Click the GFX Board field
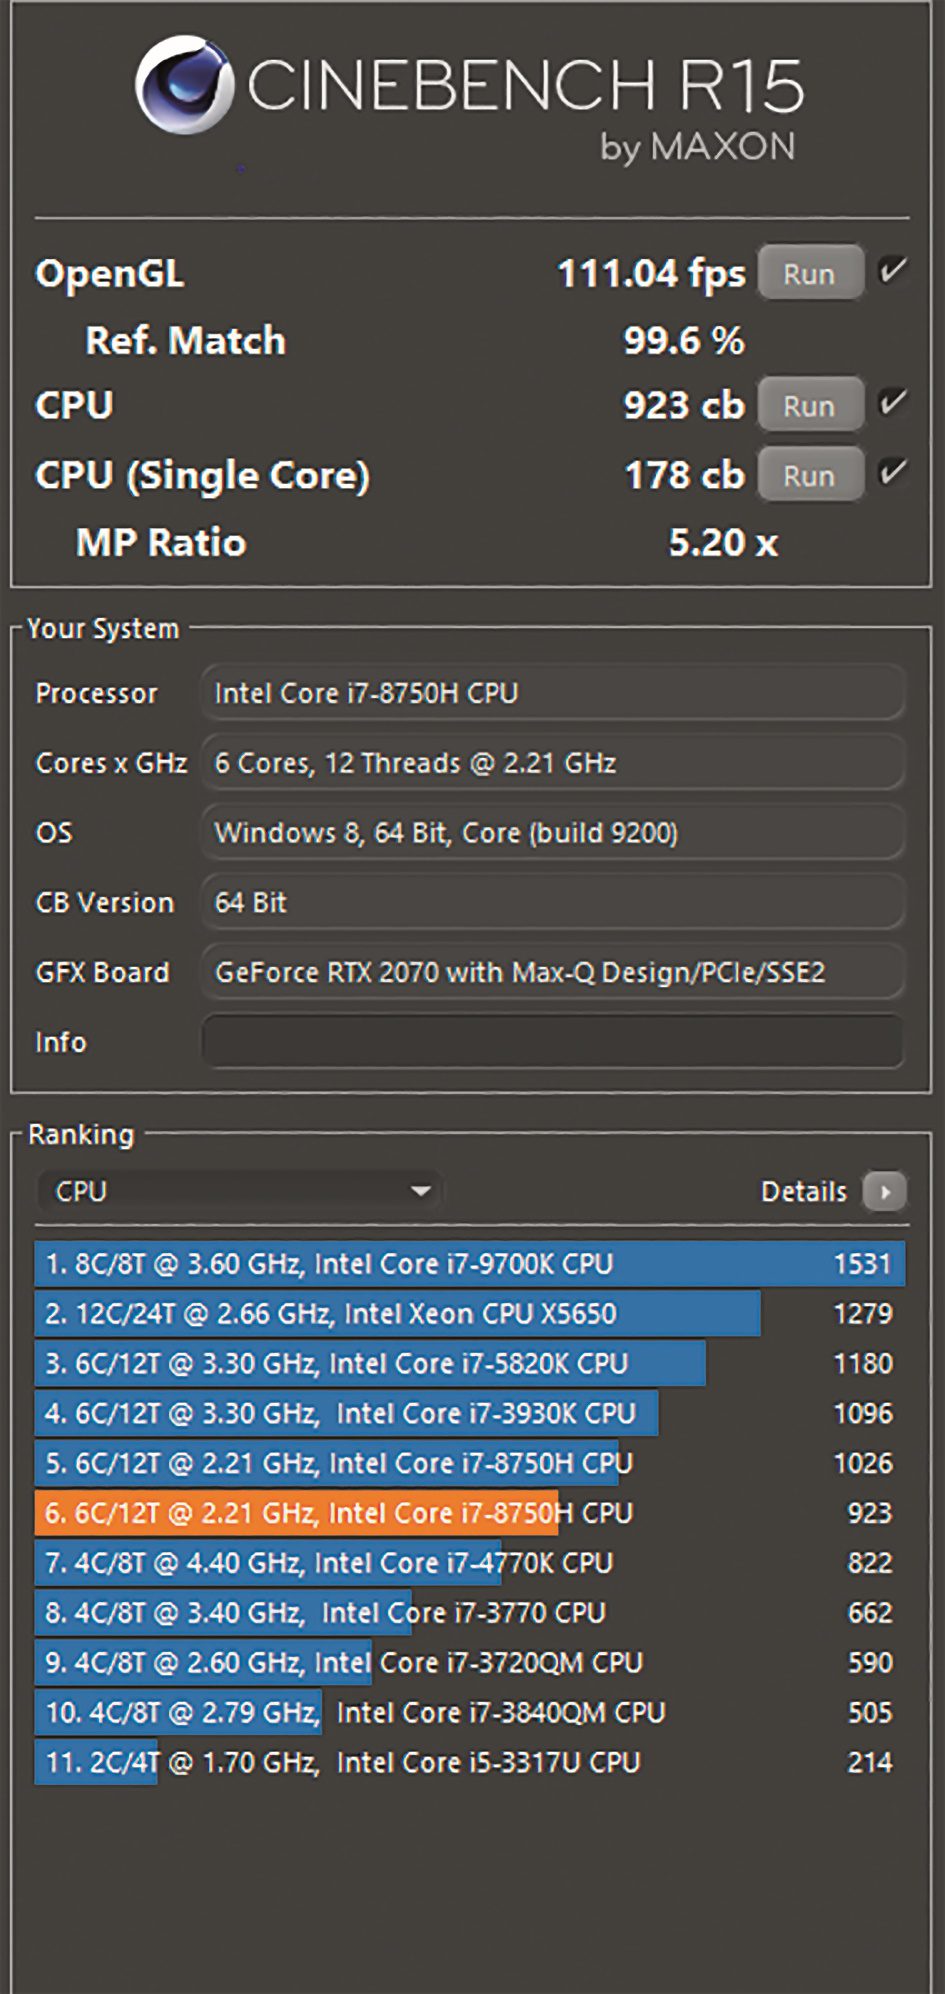This screenshot has height=1994, width=945. [552, 972]
